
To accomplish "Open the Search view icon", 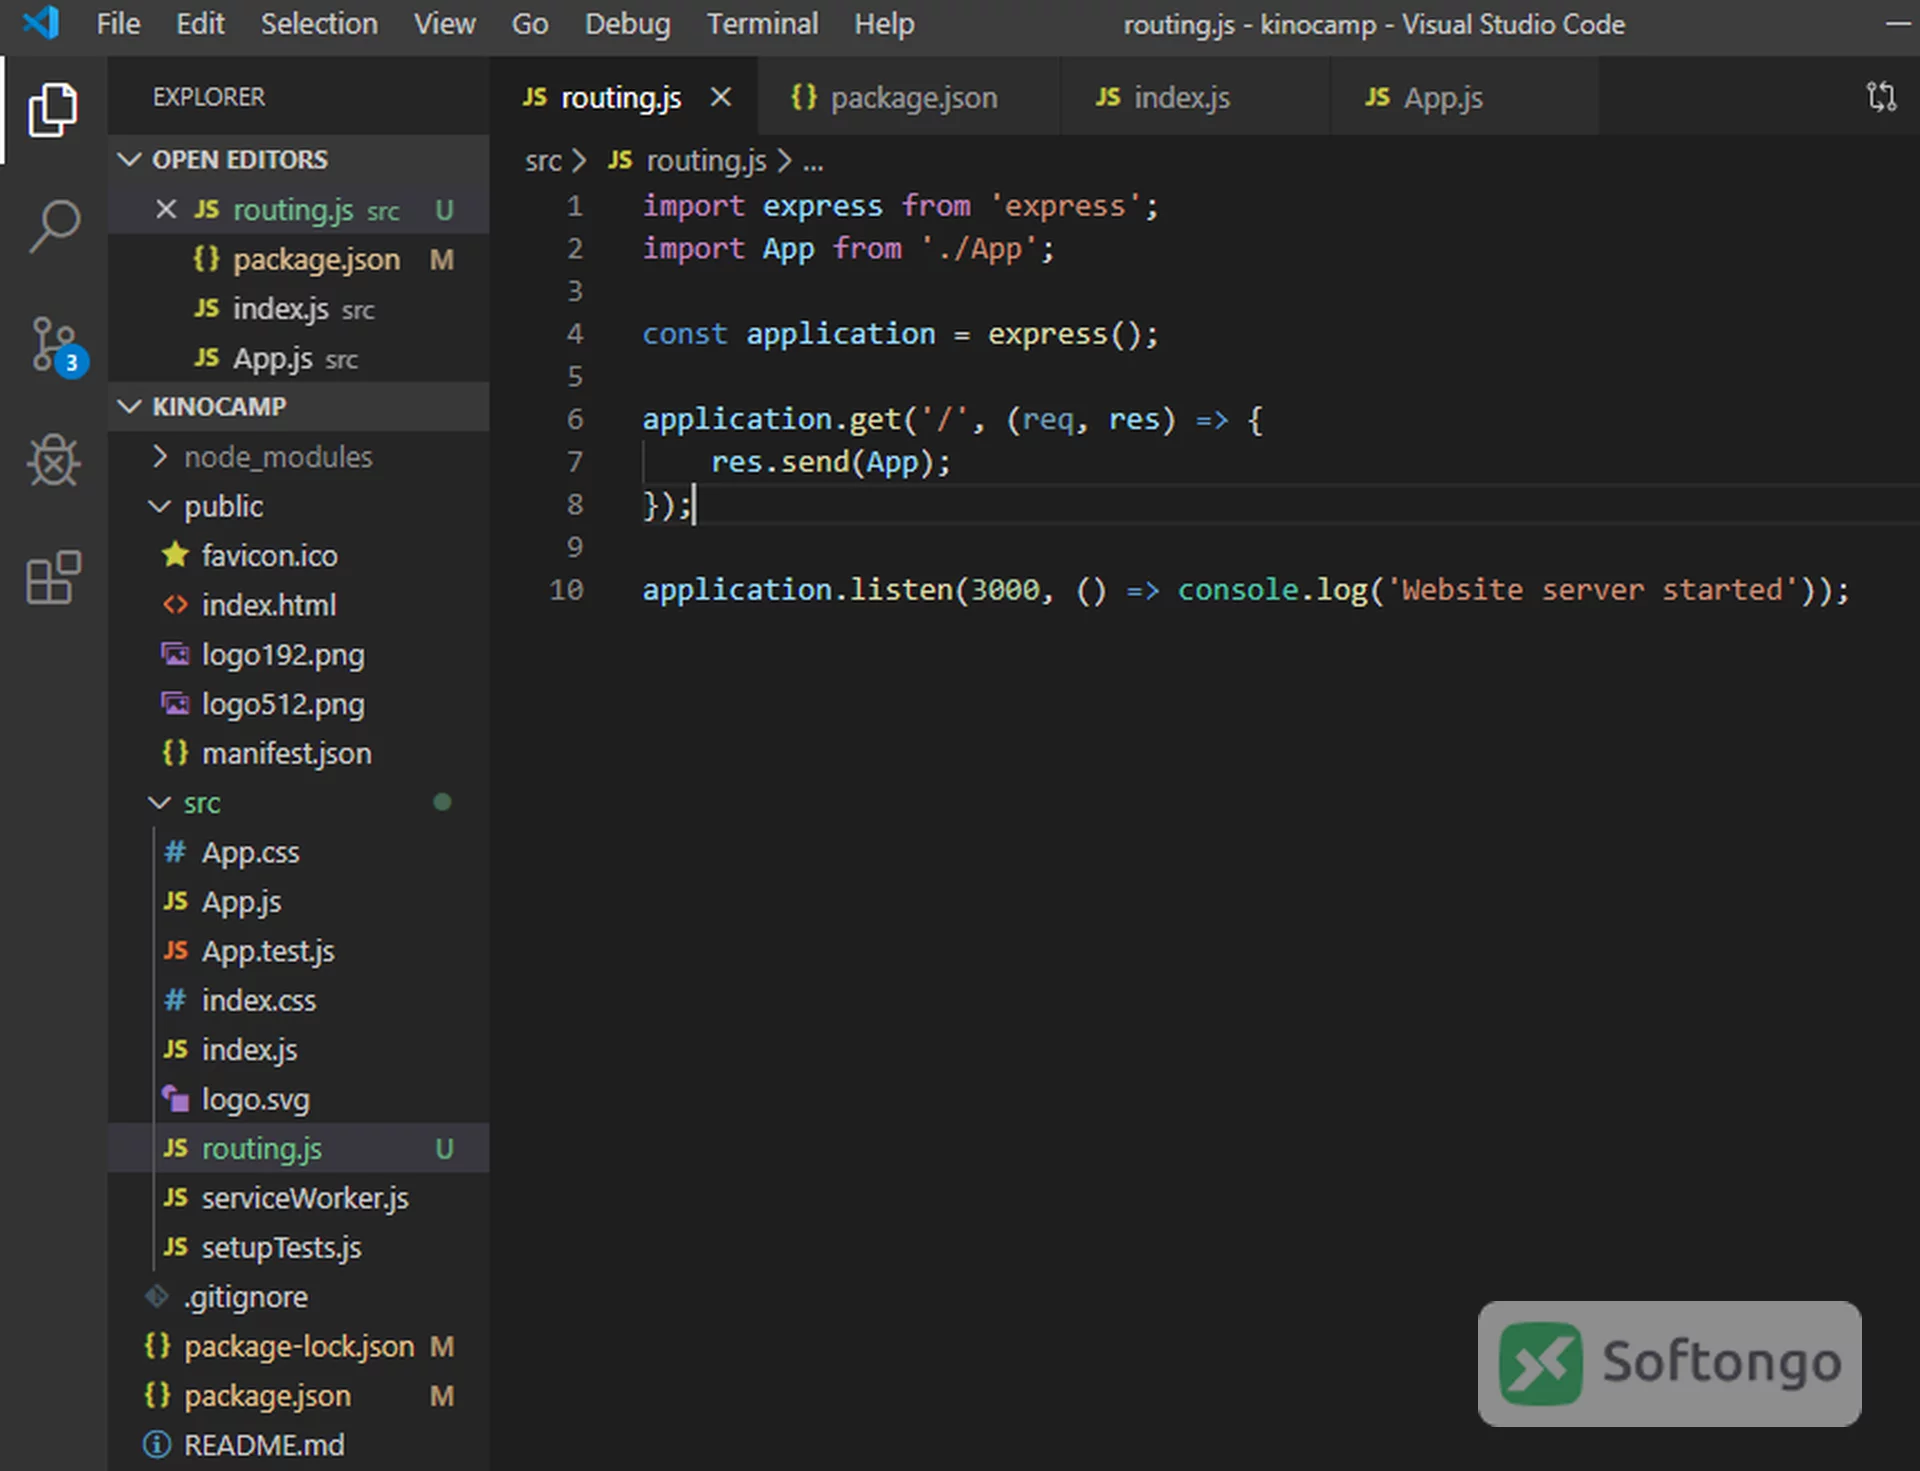I will (x=53, y=226).
